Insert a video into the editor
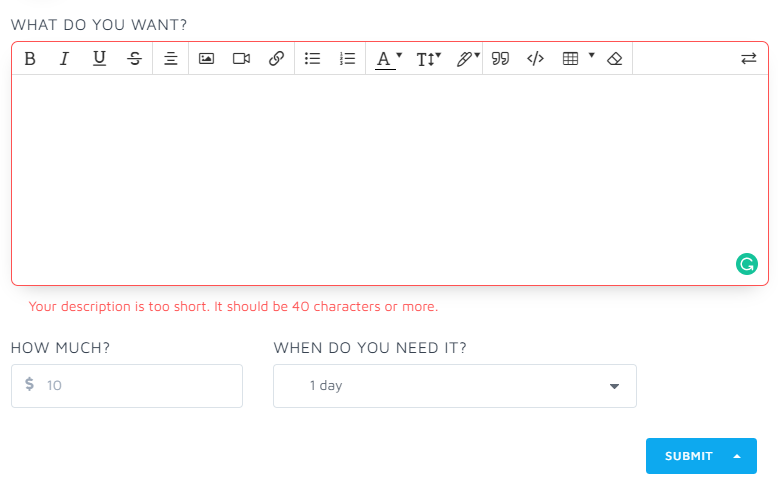The image size is (778, 491). point(241,59)
